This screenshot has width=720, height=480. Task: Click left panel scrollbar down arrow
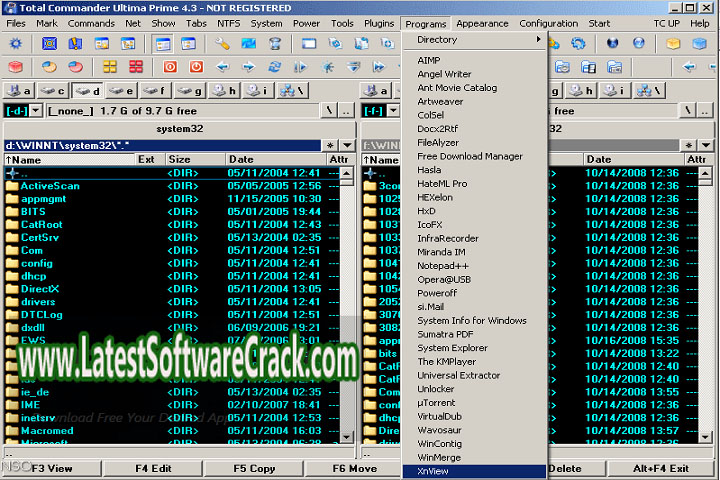click(347, 436)
